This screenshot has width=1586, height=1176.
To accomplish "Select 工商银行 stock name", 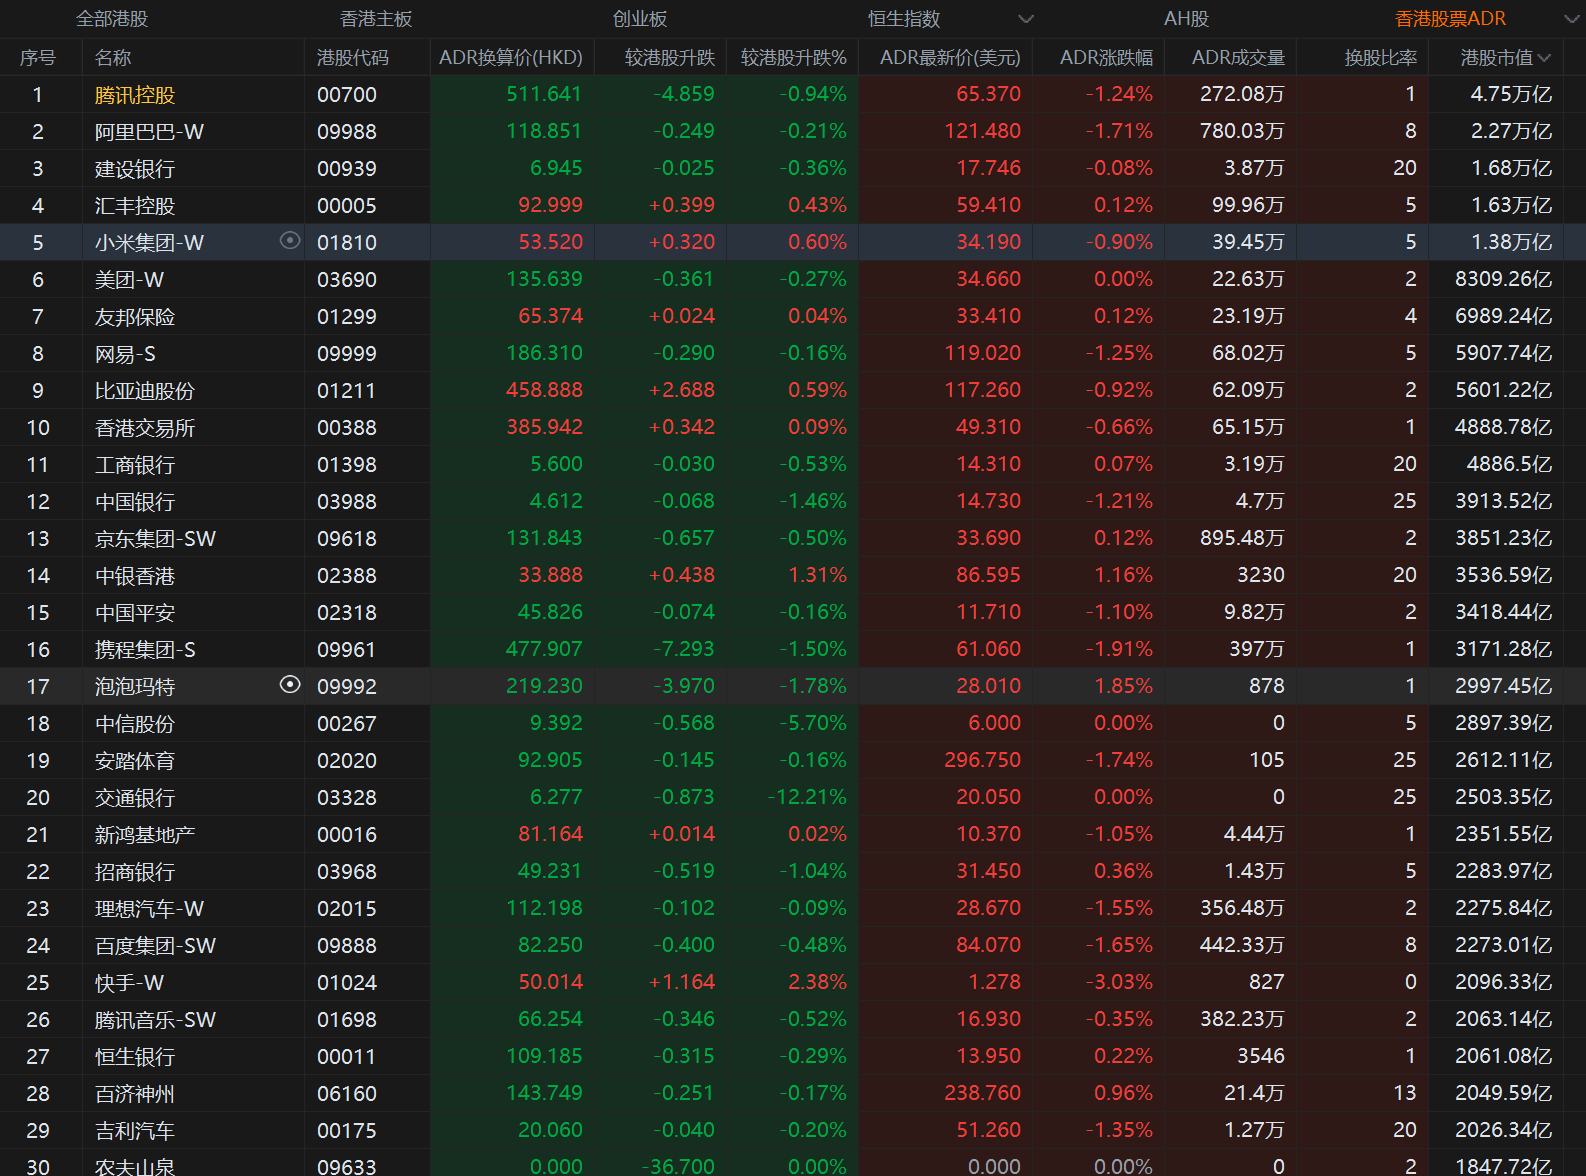I will point(135,464).
